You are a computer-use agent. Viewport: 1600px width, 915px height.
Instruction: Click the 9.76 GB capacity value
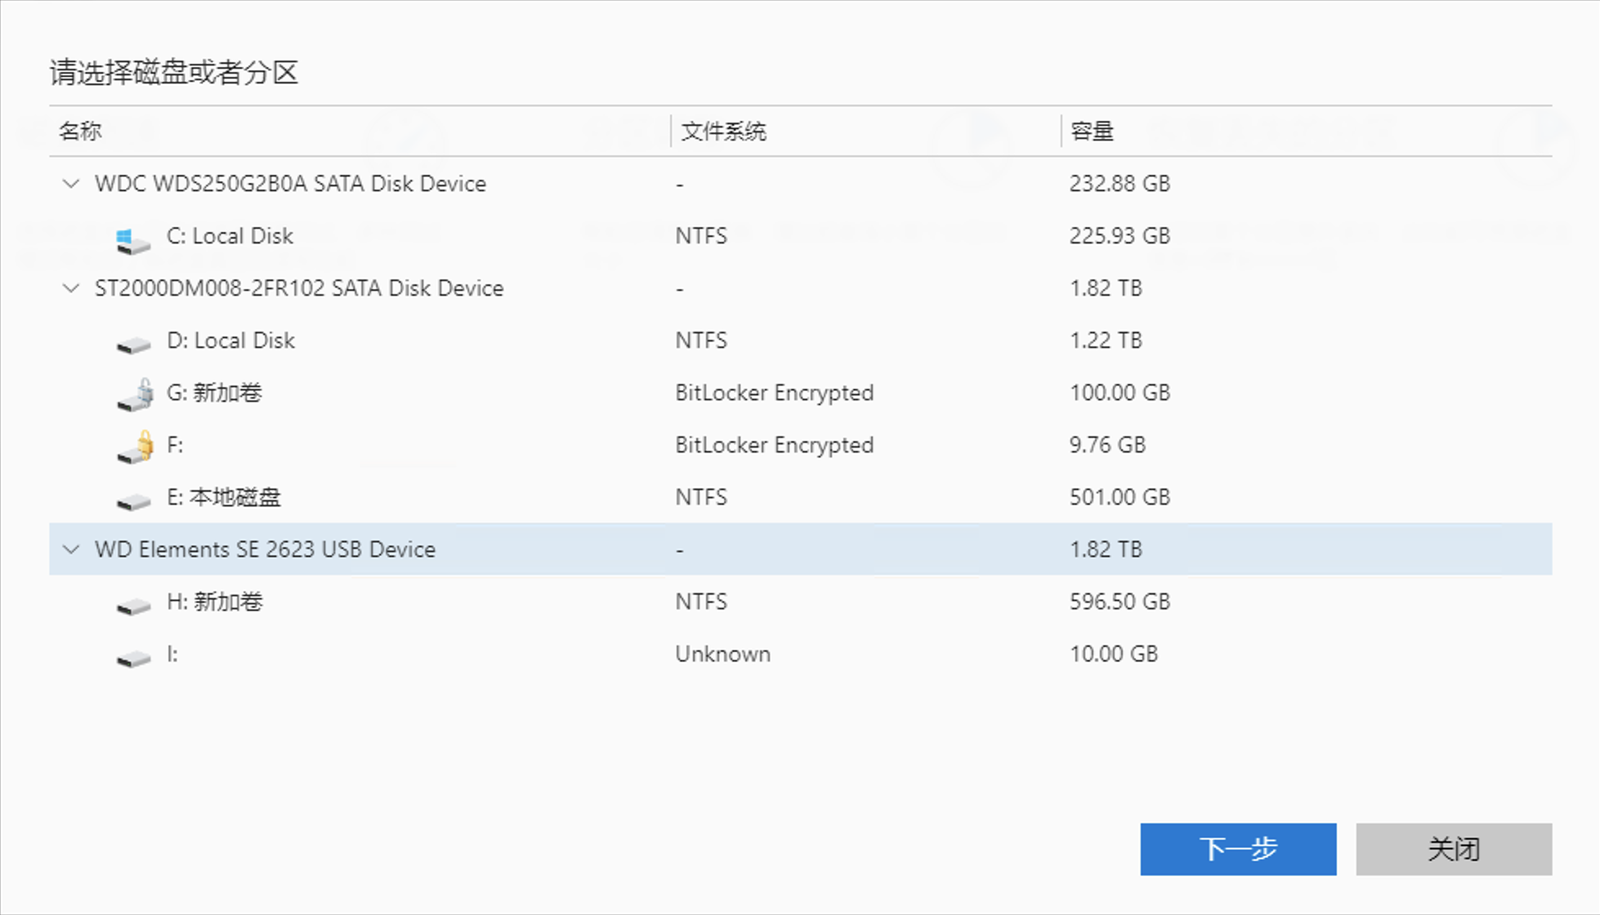tap(1108, 445)
